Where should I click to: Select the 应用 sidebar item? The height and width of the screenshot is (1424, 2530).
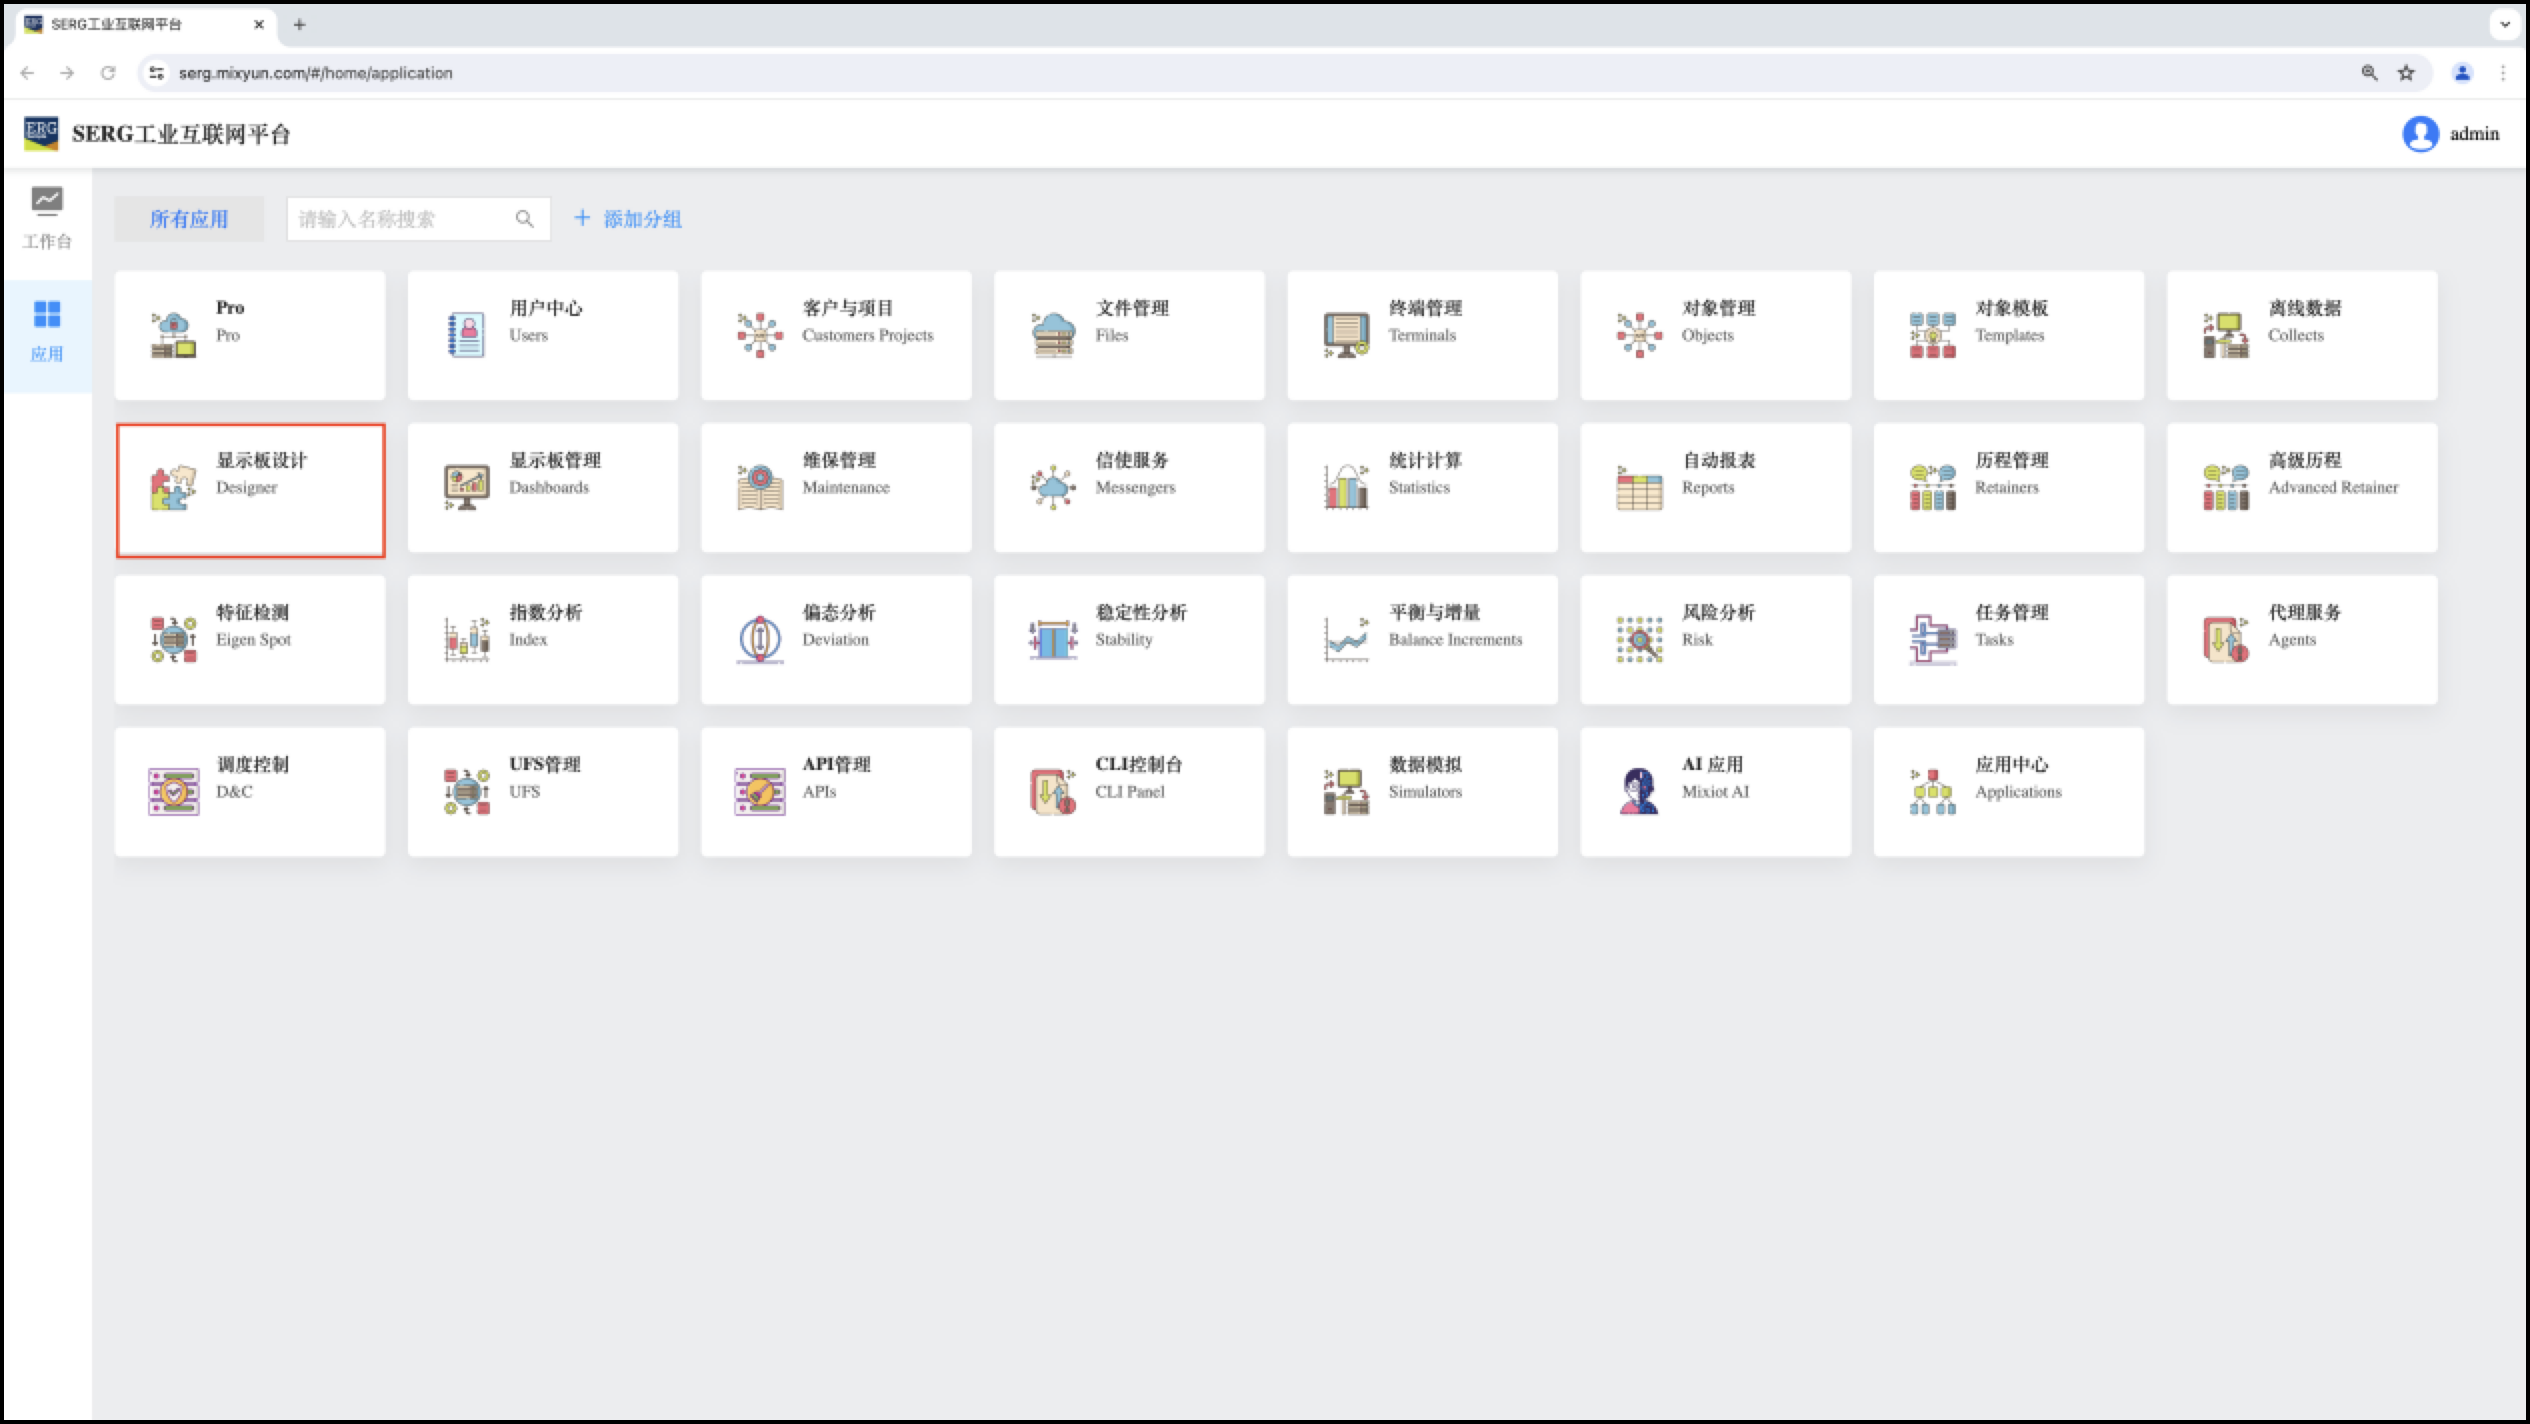point(47,331)
